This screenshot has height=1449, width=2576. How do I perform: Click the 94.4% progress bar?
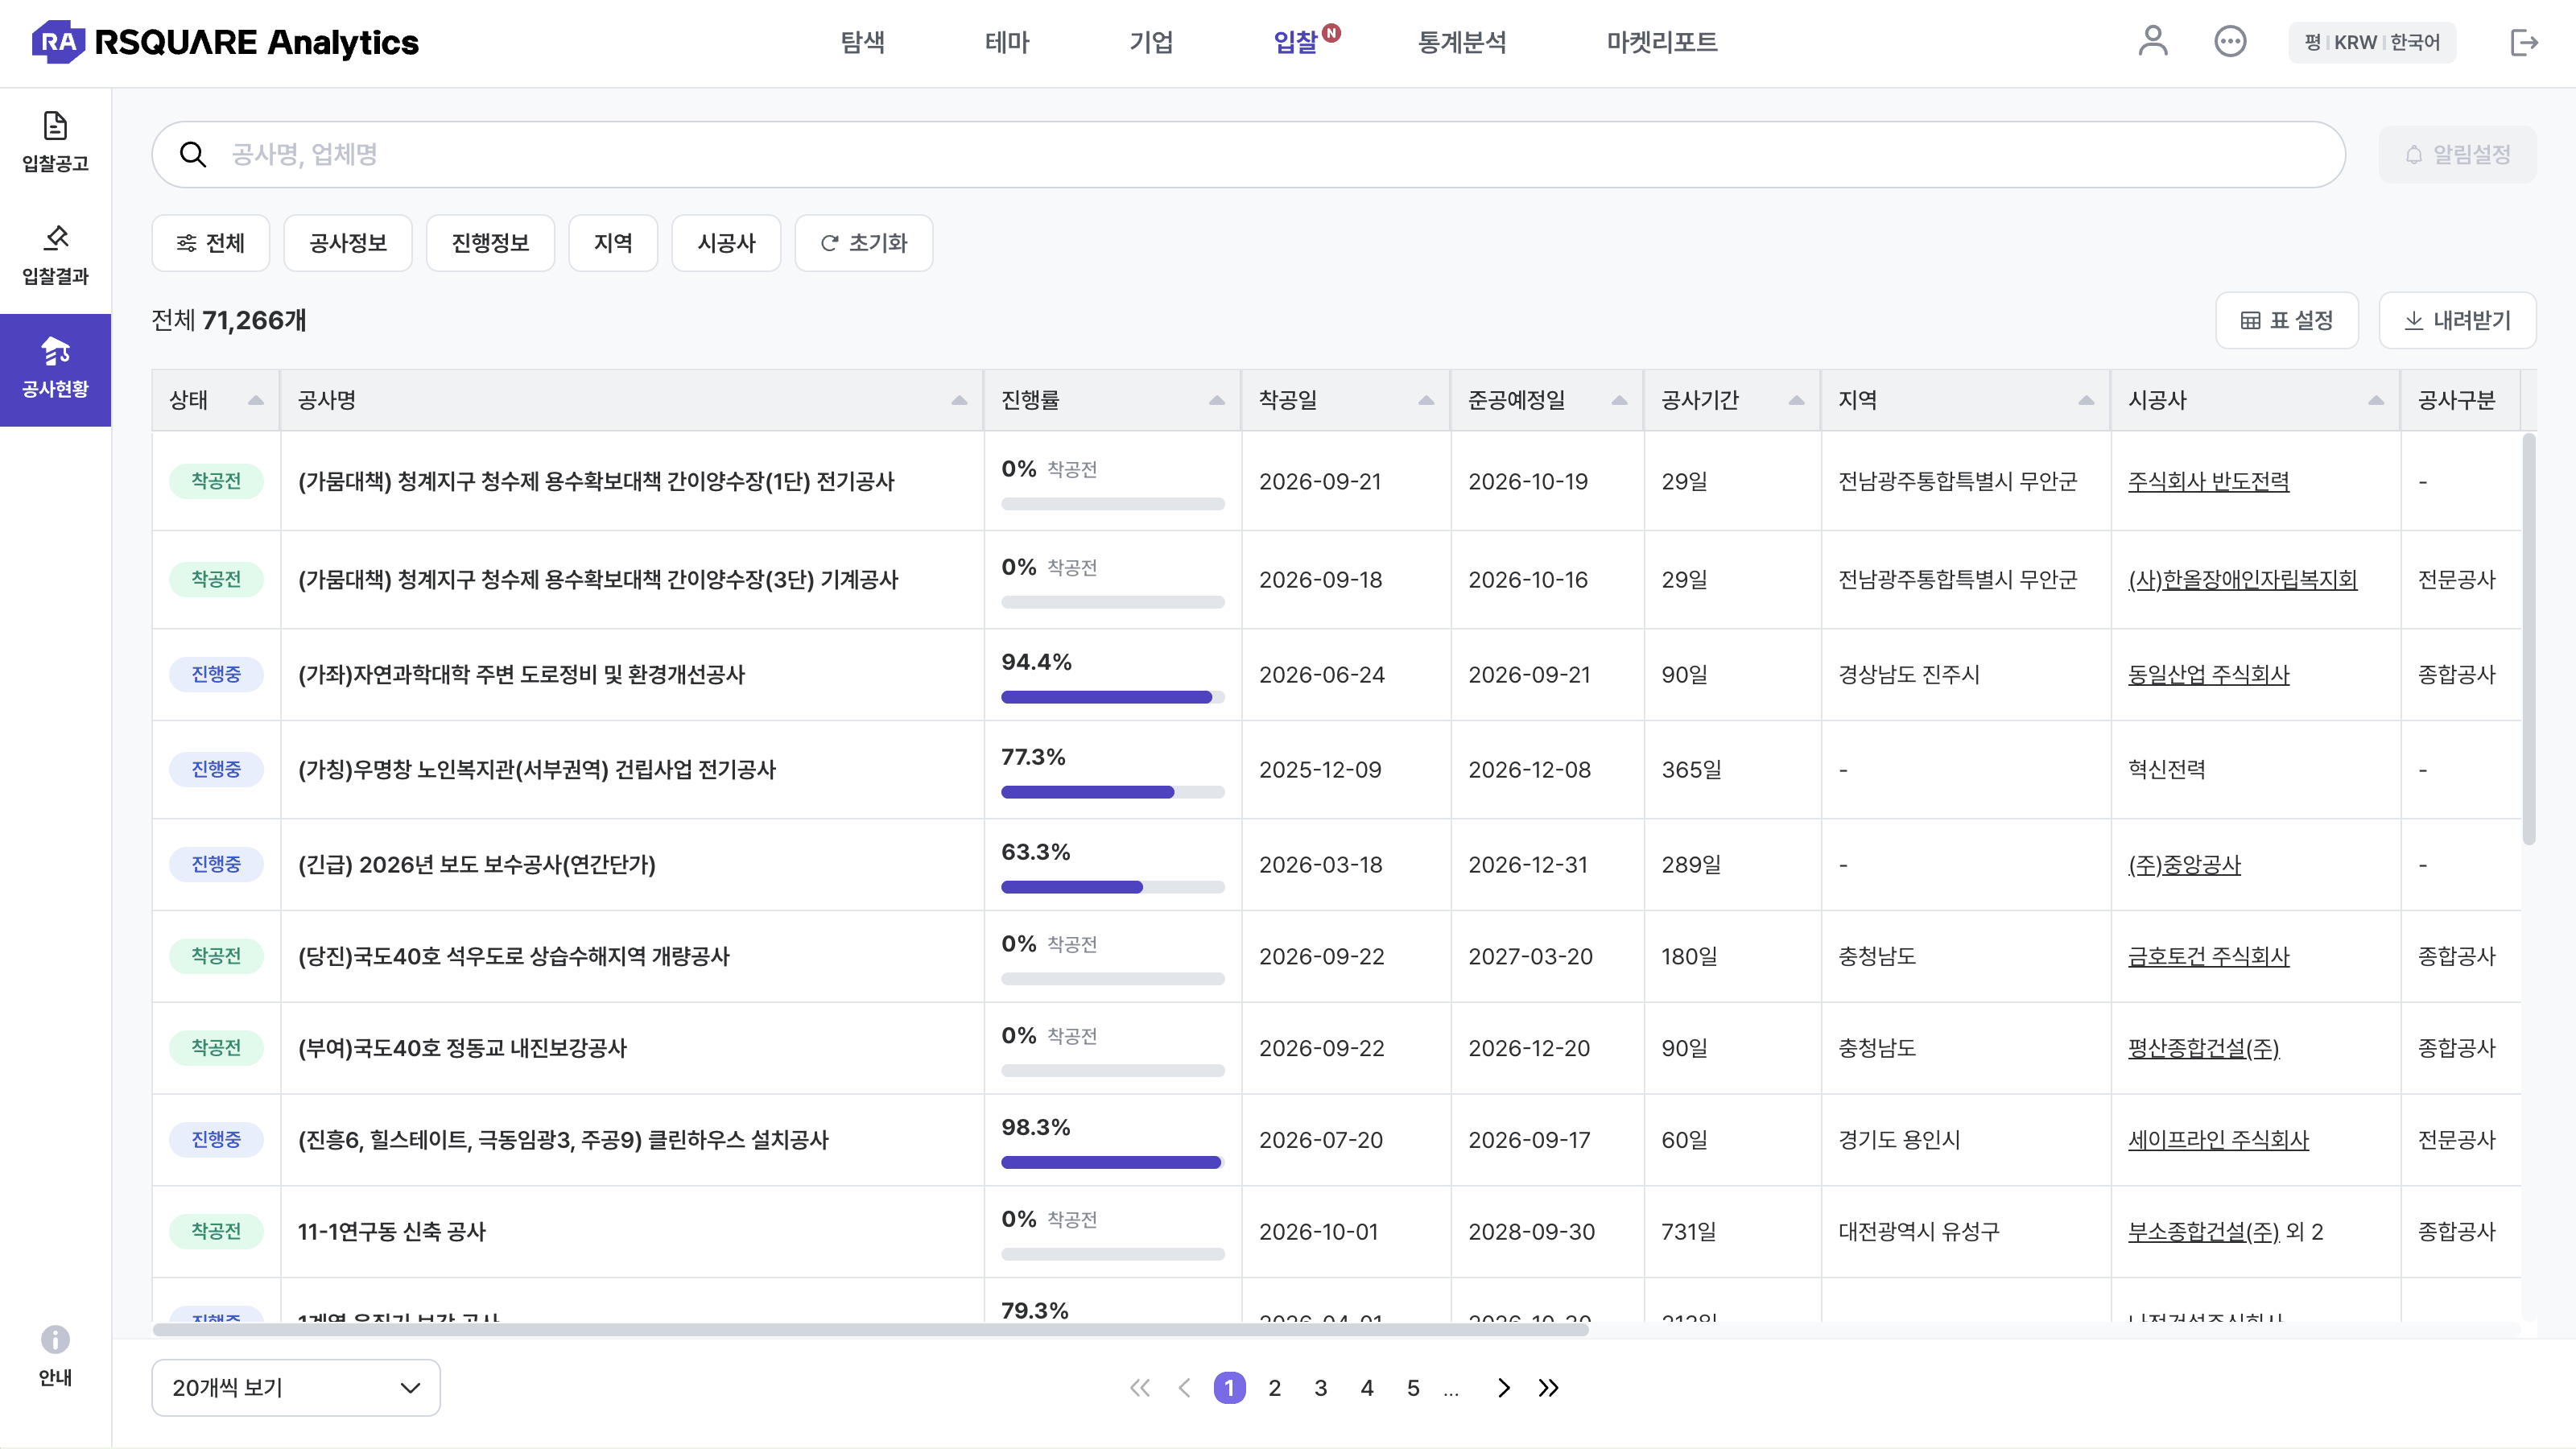coord(1112,697)
